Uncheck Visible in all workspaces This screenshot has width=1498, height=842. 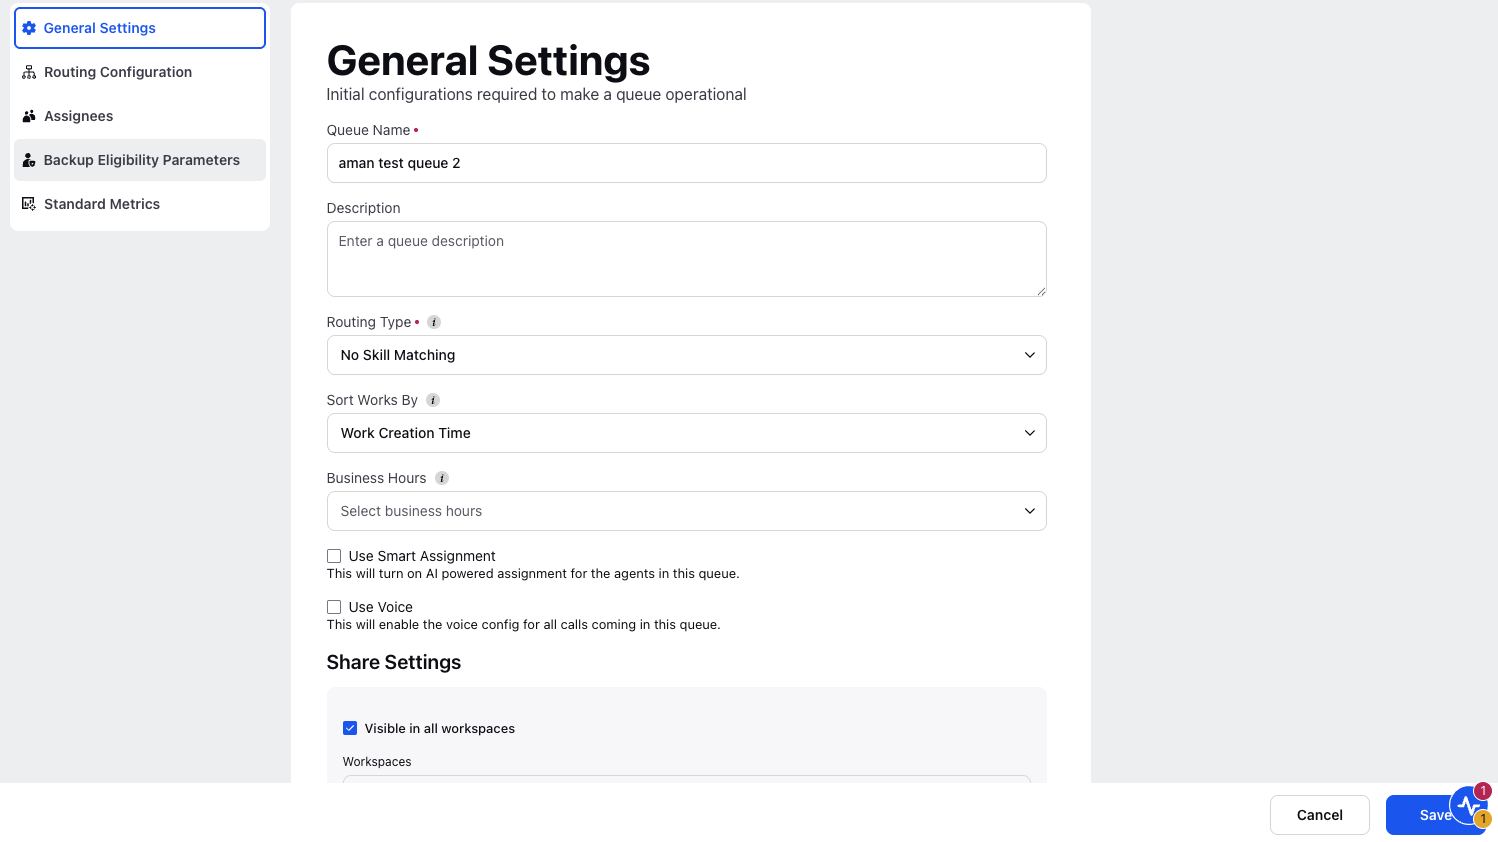tap(350, 728)
